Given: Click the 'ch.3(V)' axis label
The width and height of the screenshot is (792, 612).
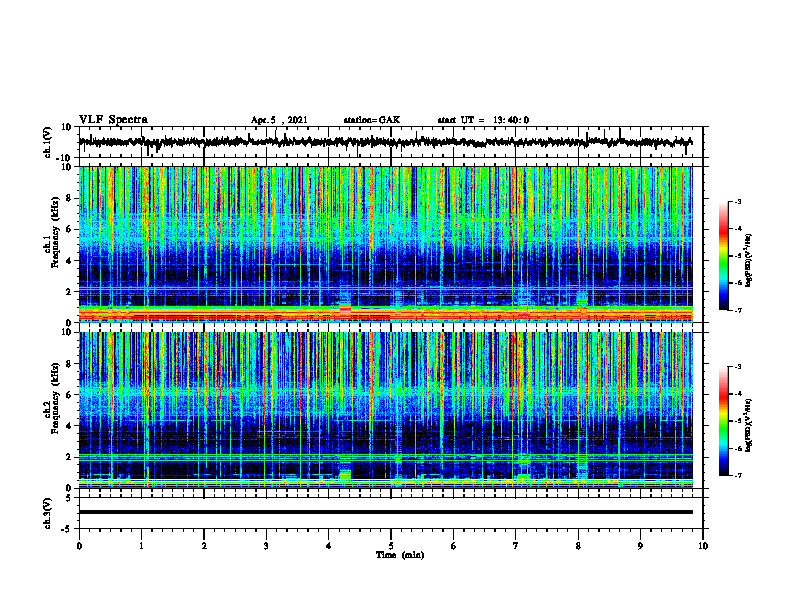Looking at the screenshot, I should (48, 513).
